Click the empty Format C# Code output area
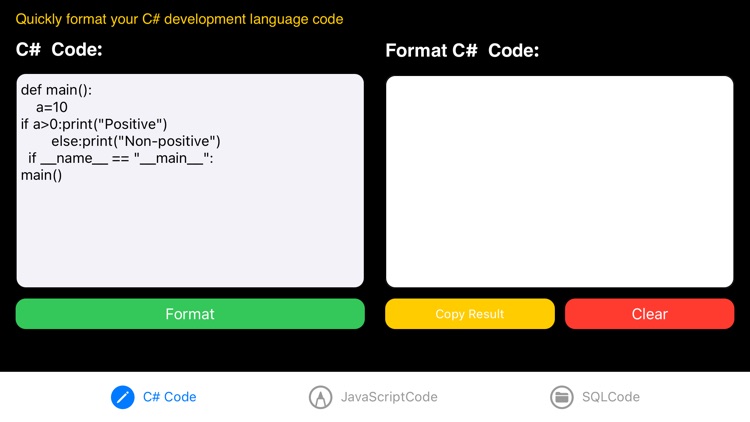 click(x=560, y=181)
